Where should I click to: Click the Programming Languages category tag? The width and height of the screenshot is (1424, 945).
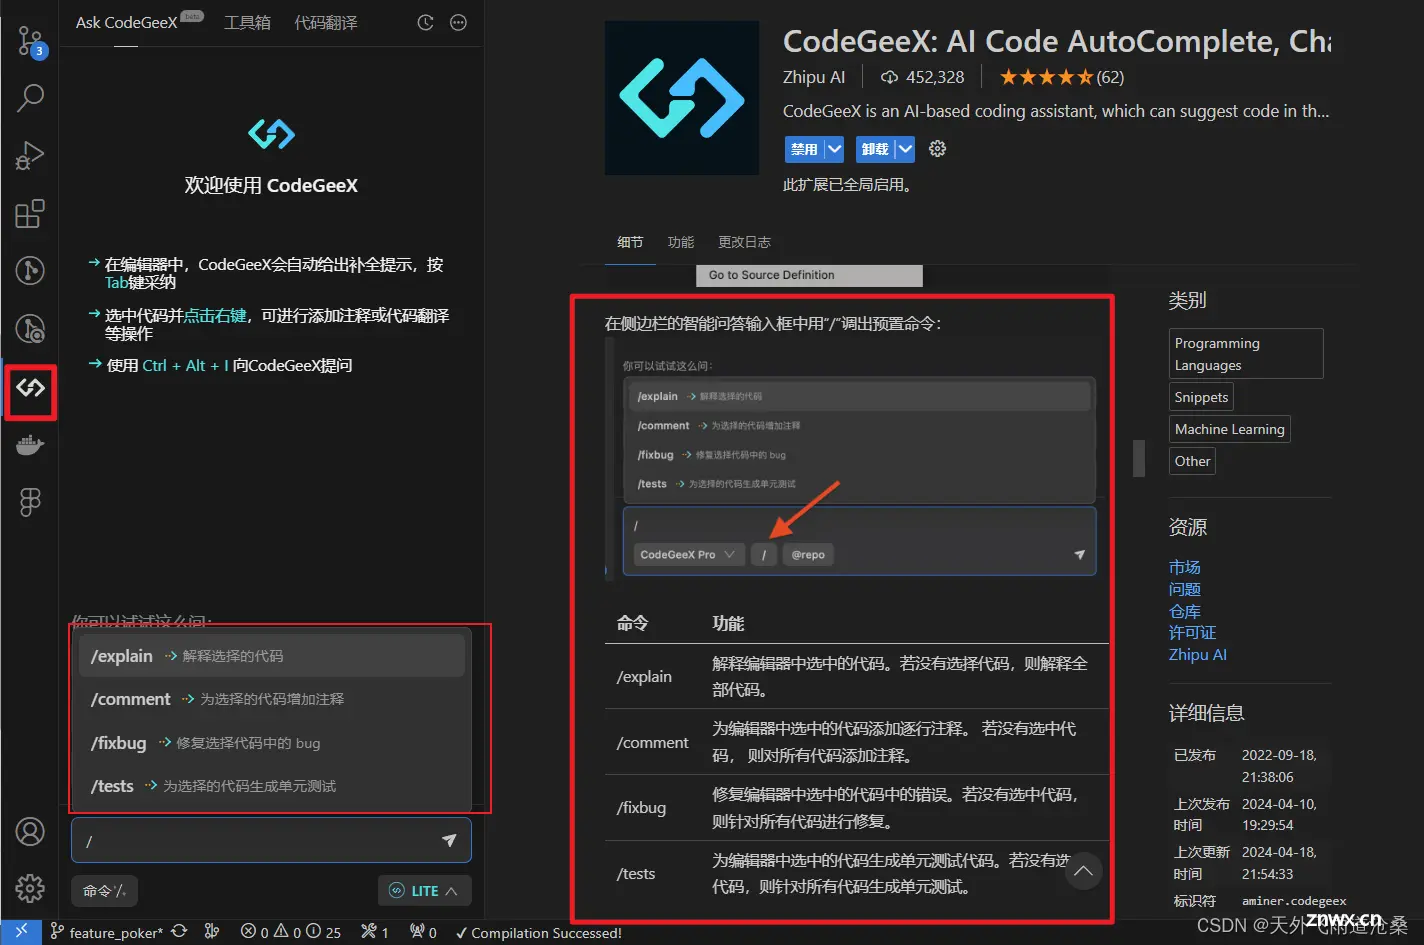pos(1246,354)
